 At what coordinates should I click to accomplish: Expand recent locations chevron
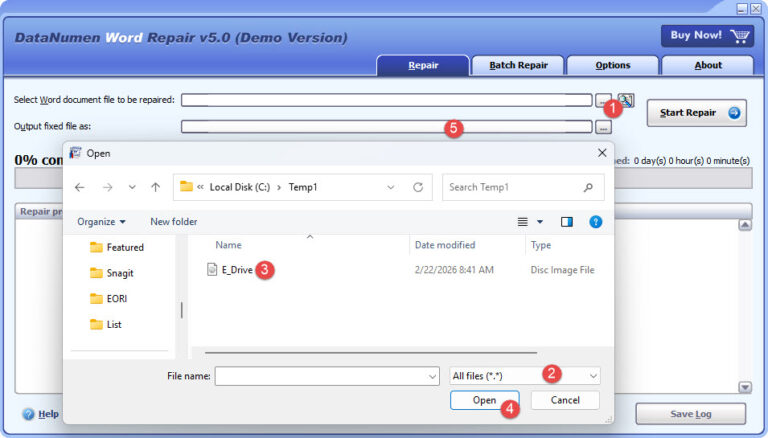point(132,187)
